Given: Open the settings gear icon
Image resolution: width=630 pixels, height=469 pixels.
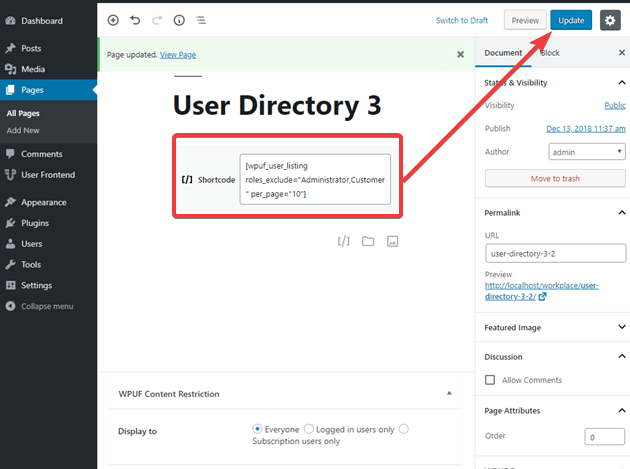Looking at the screenshot, I should (610, 20).
